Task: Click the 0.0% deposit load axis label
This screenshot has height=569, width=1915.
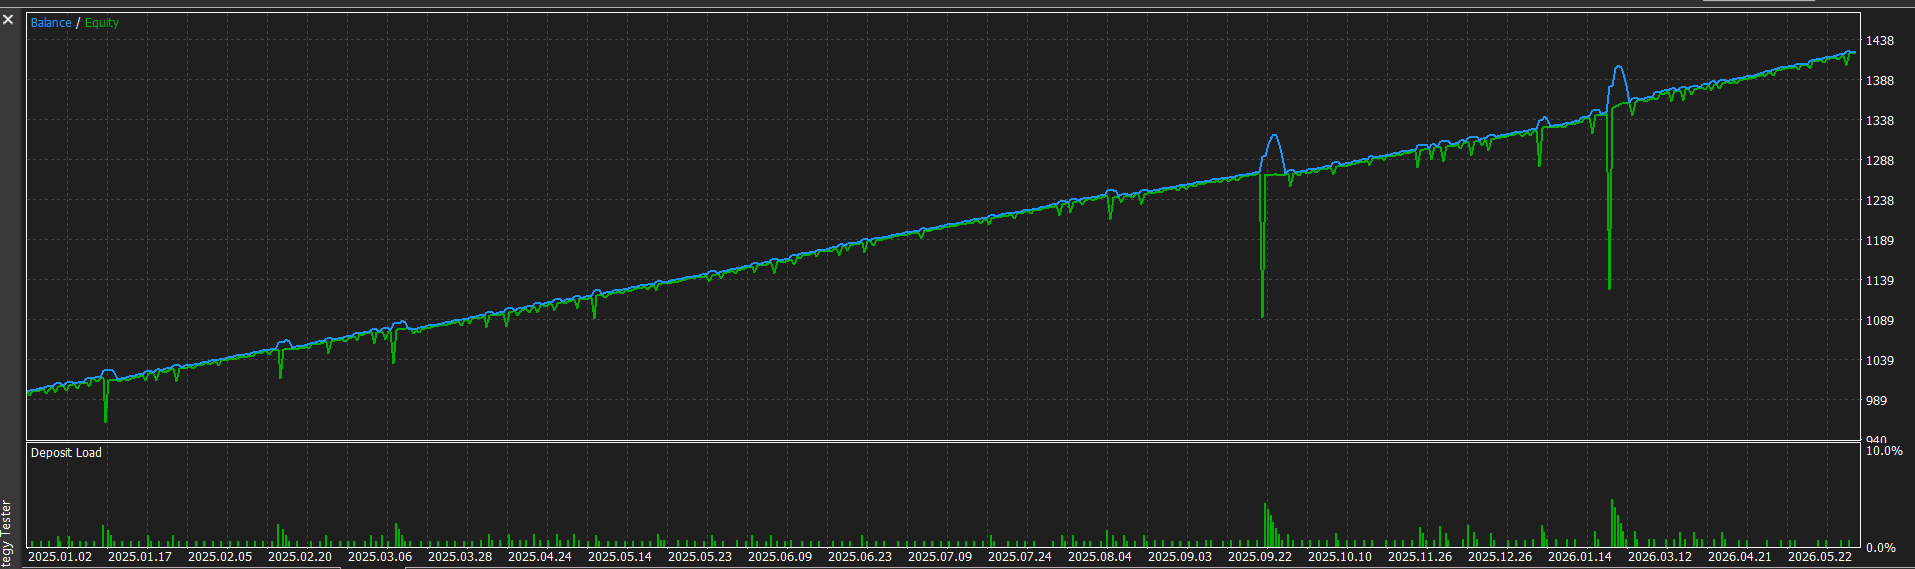Action: (x=1881, y=548)
